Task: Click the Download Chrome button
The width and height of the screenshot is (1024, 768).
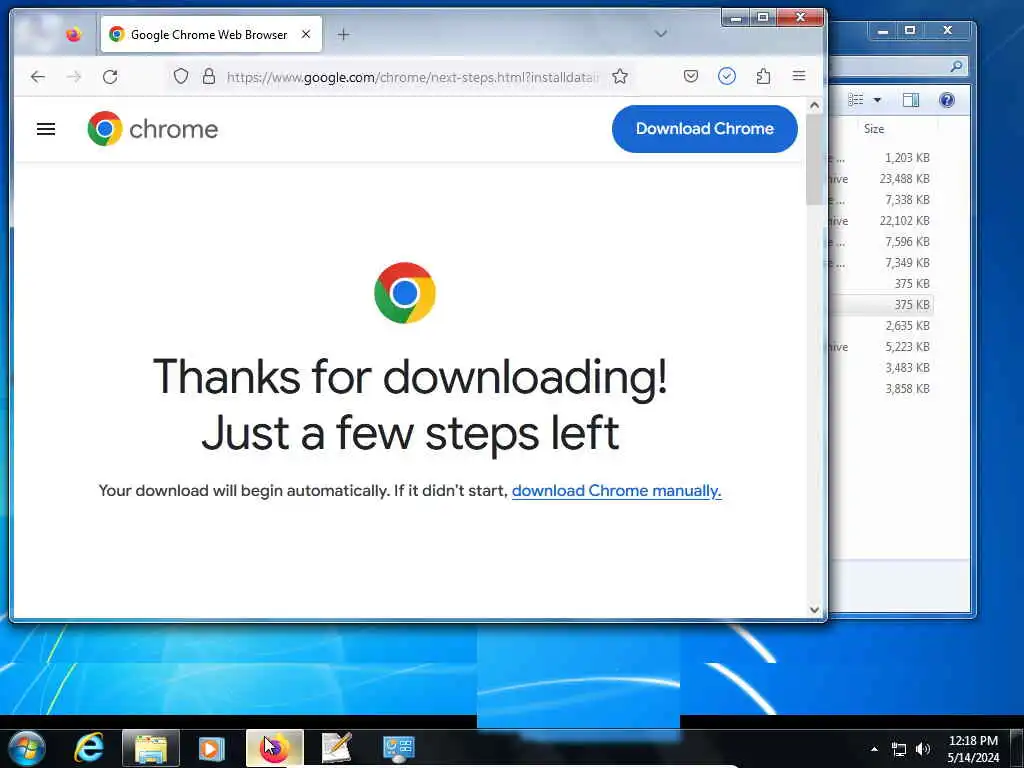Action: click(x=705, y=129)
